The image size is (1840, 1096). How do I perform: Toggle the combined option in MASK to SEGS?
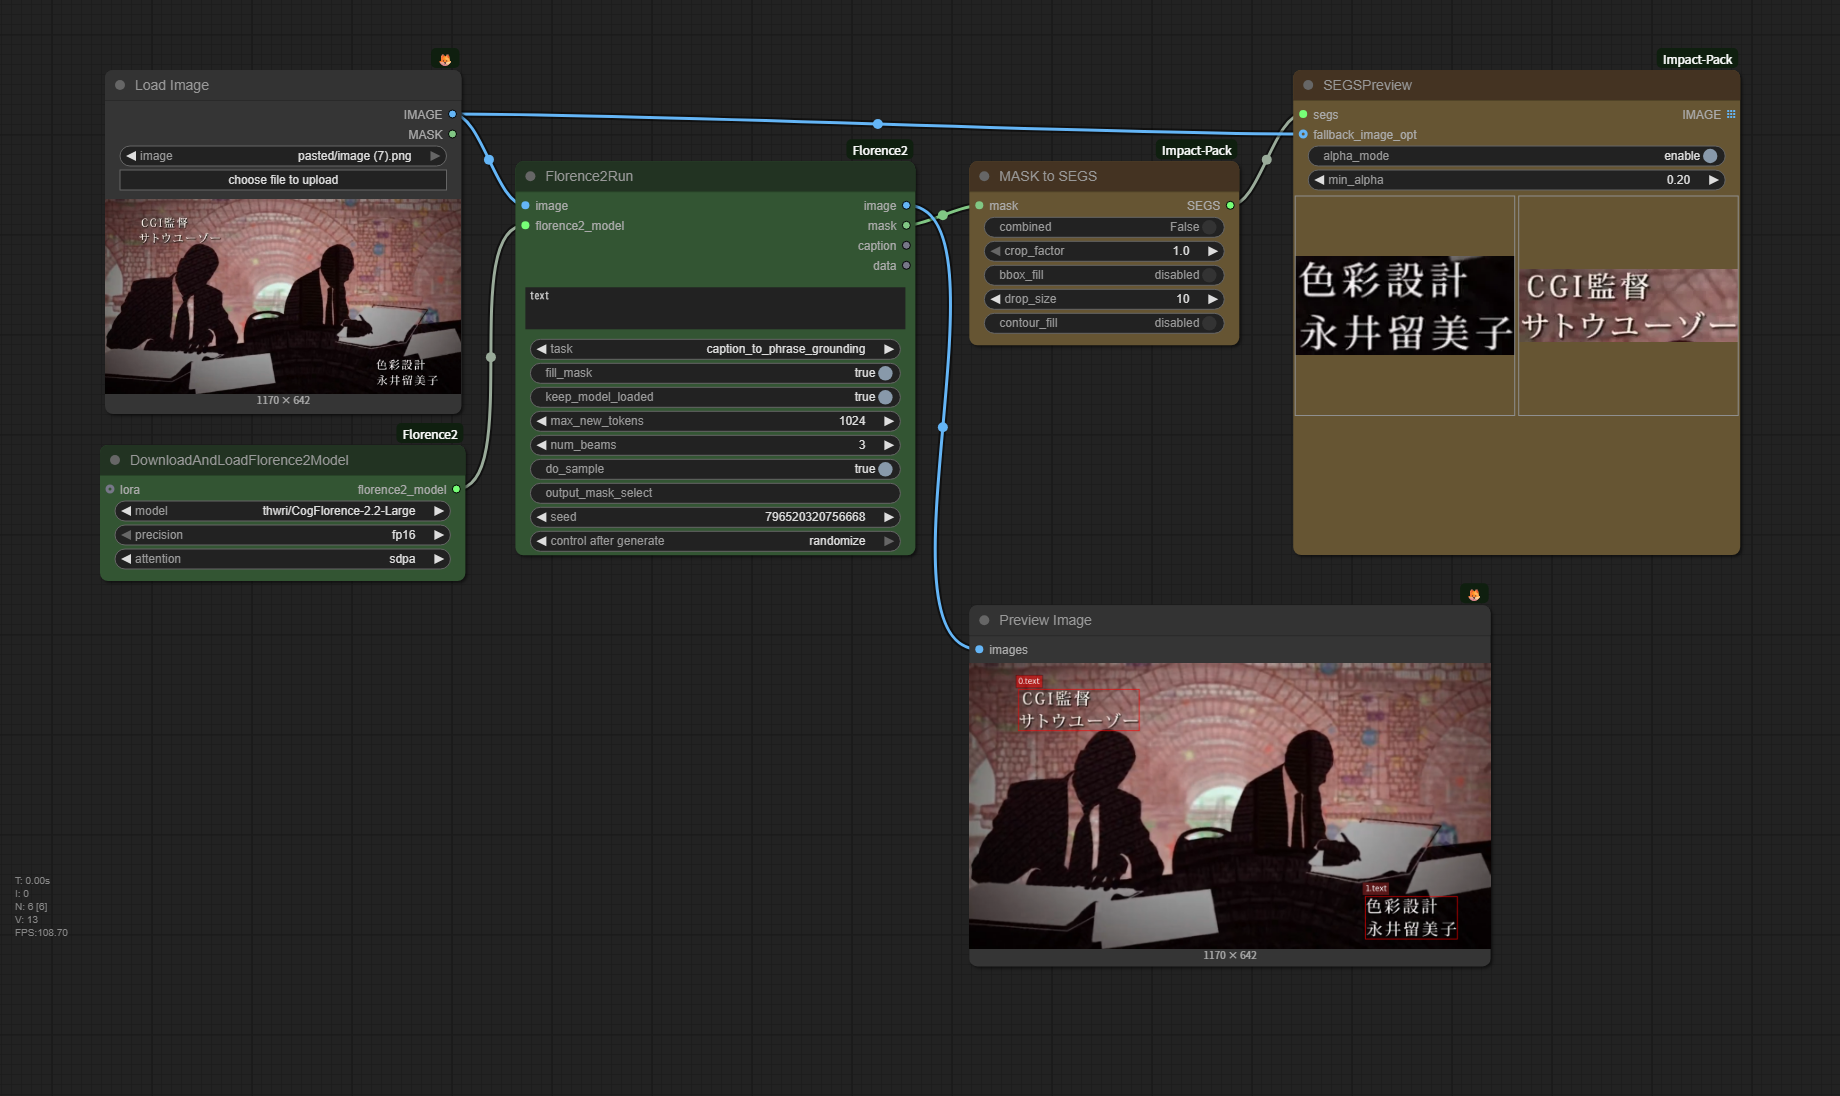point(1104,227)
